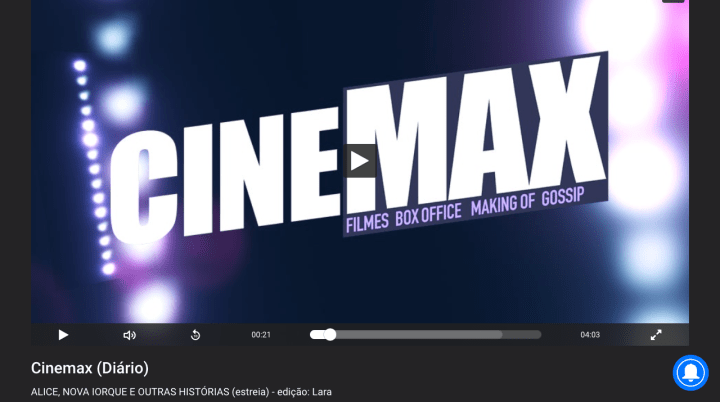Open notifications via the blue bell icon

[690, 373]
